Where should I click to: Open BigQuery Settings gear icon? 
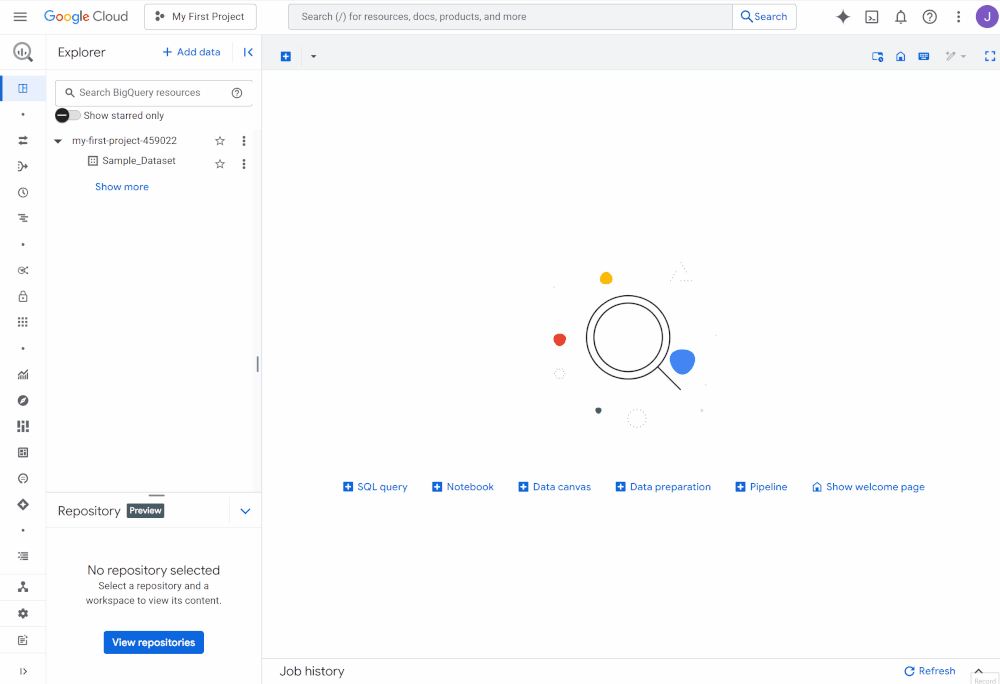pyautogui.click(x=23, y=613)
